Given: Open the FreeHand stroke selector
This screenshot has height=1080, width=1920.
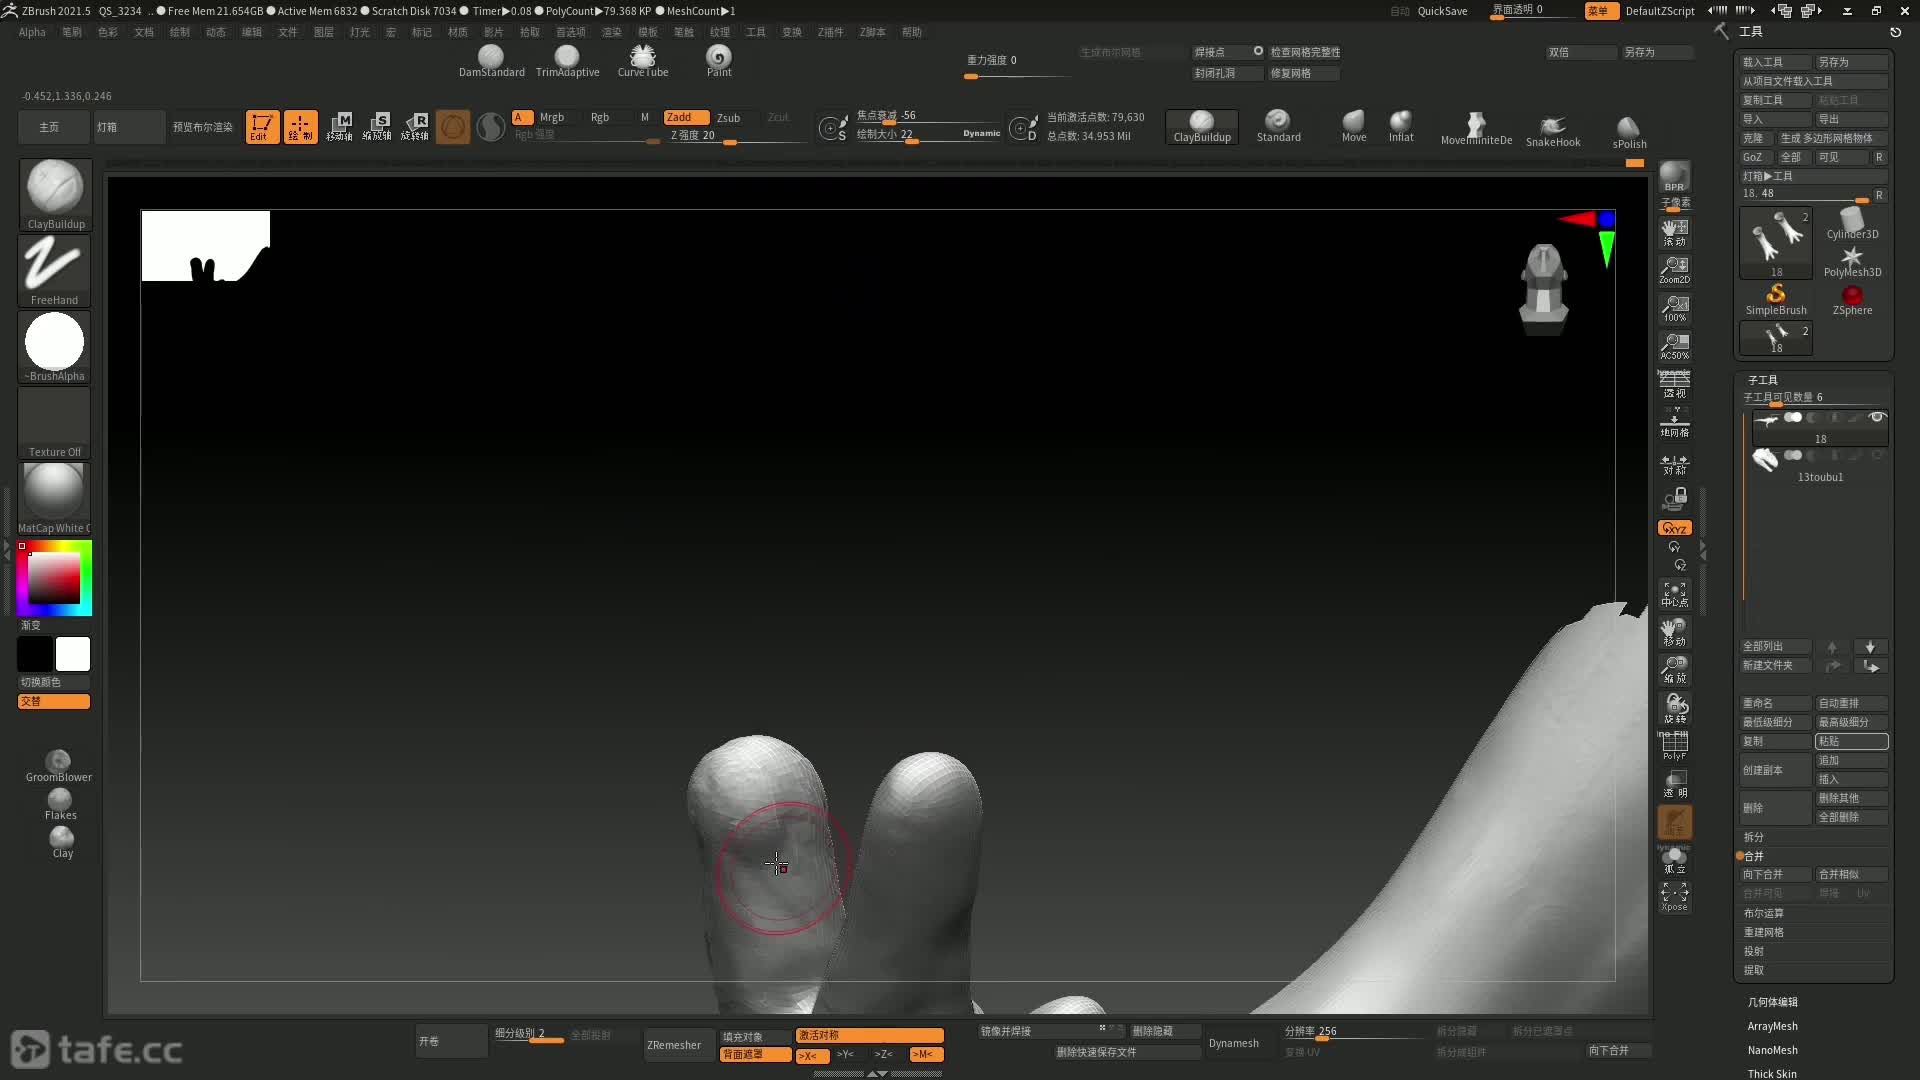Looking at the screenshot, I should [54, 270].
